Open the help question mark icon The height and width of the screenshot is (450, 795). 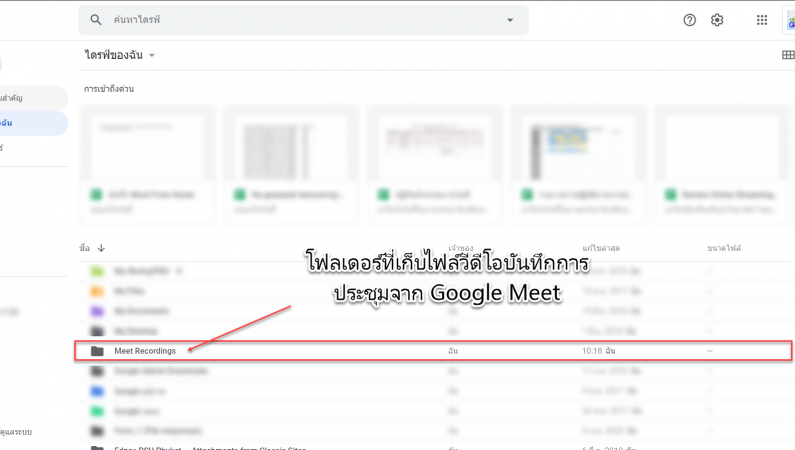click(x=690, y=20)
